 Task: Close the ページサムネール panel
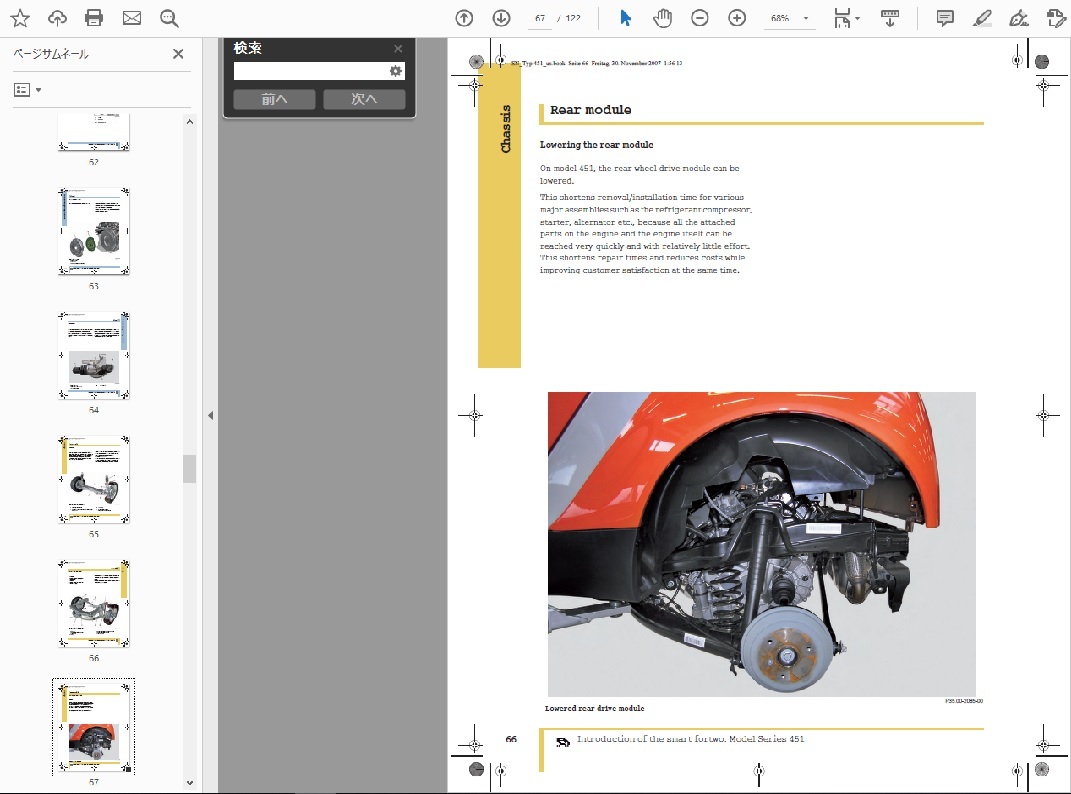pyautogui.click(x=178, y=54)
